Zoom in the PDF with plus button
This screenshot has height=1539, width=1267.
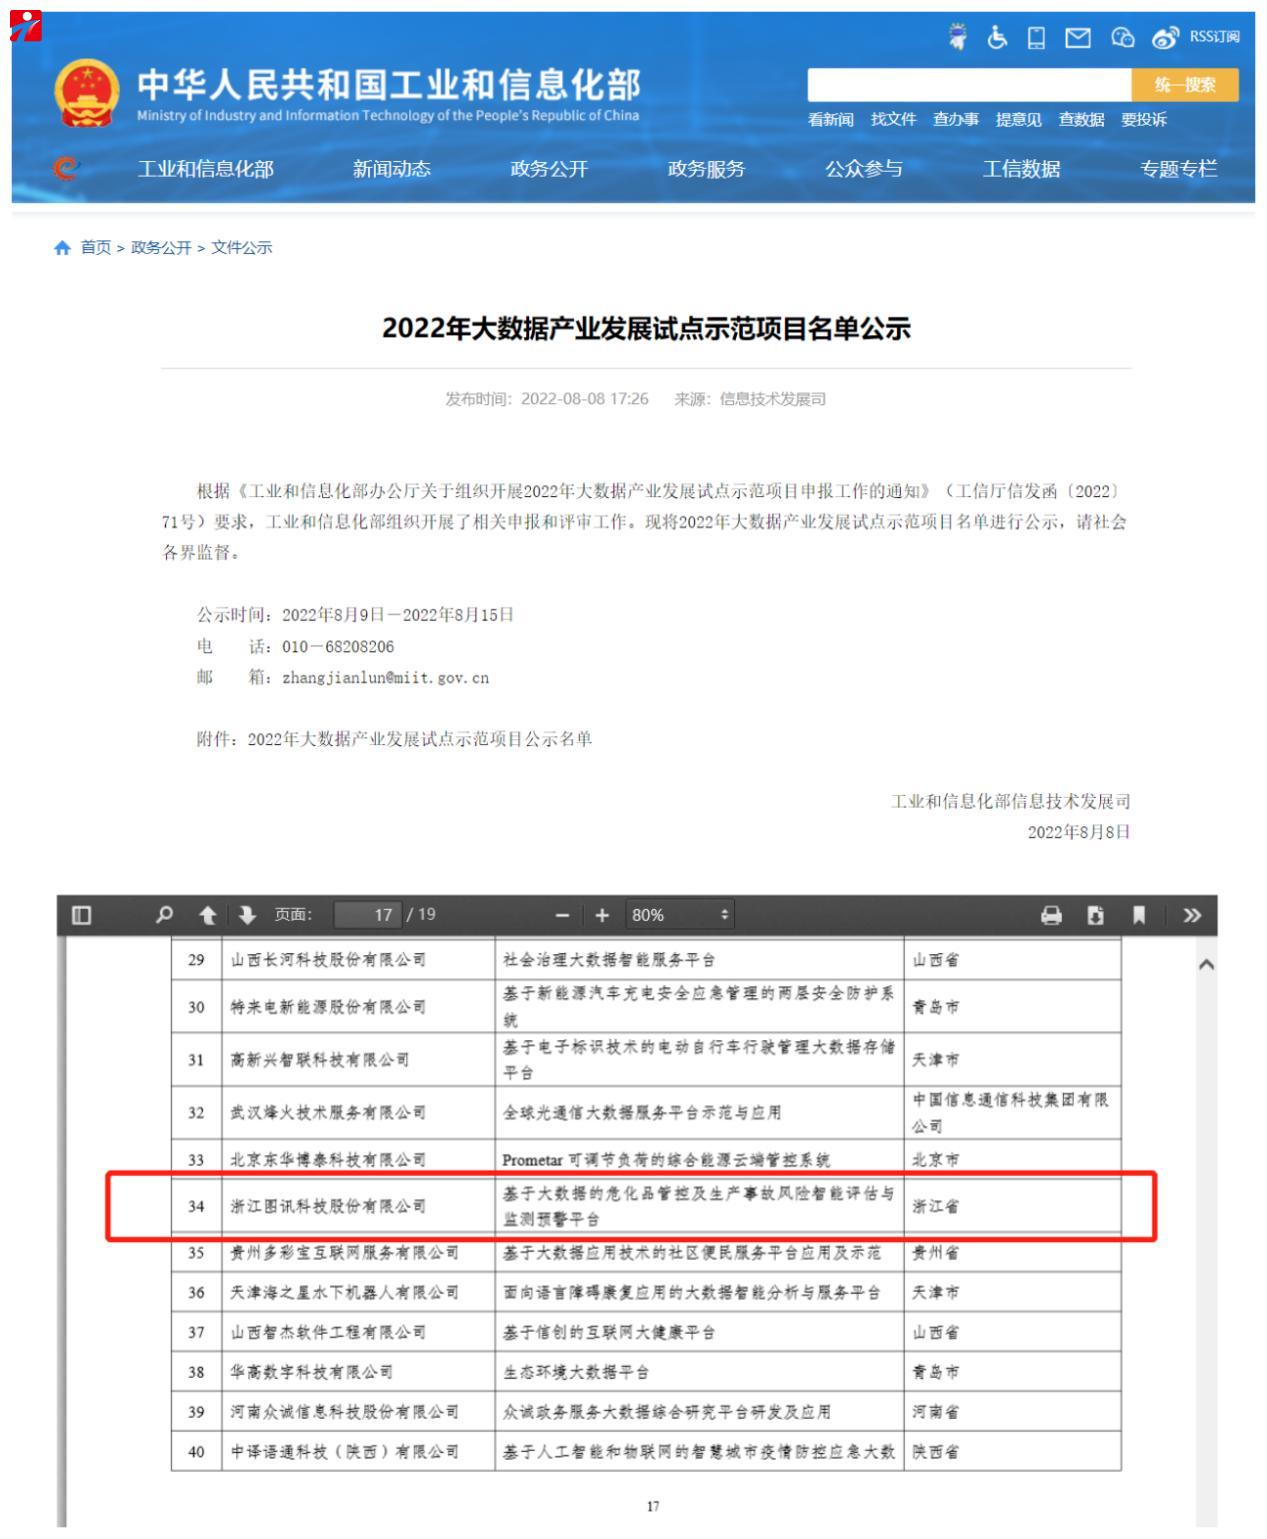point(602,915)
